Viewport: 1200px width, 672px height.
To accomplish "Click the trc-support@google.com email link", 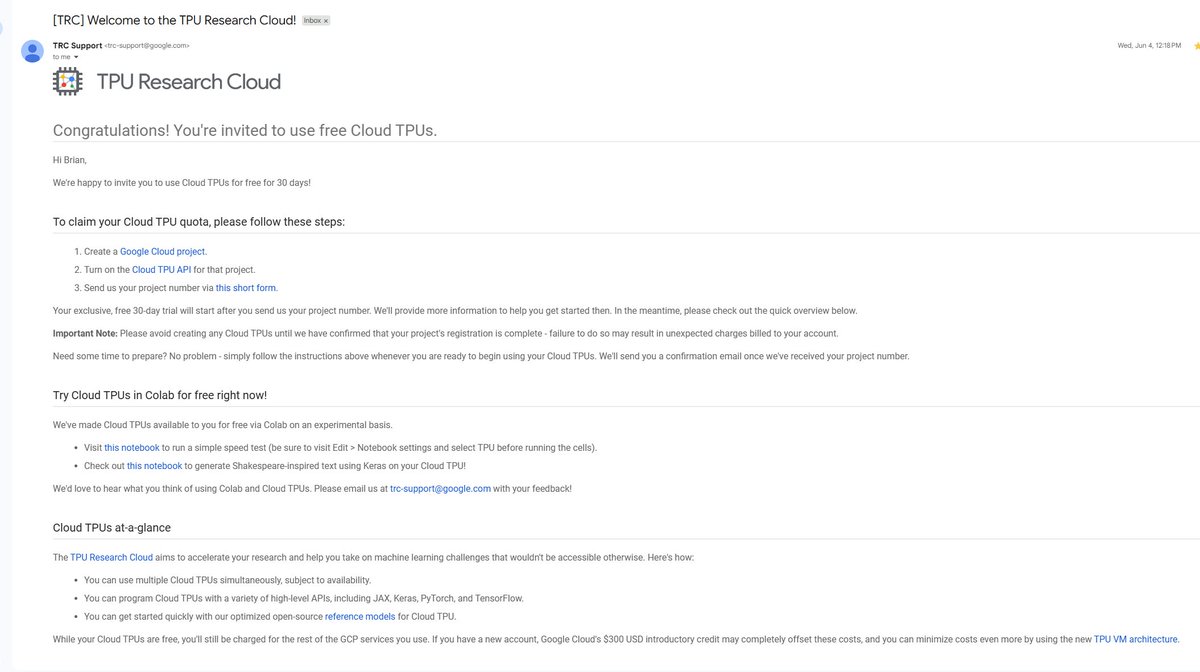I will pos(440,489).
